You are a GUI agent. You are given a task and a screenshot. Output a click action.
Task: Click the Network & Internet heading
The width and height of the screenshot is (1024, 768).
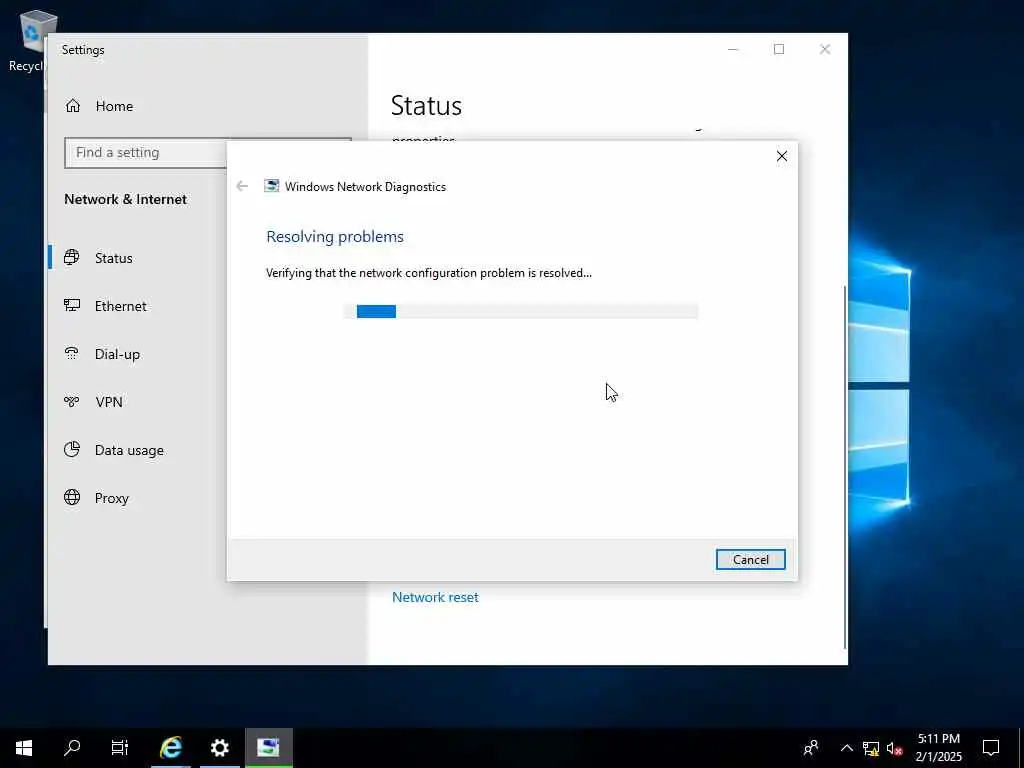click(x=125, y=199)
